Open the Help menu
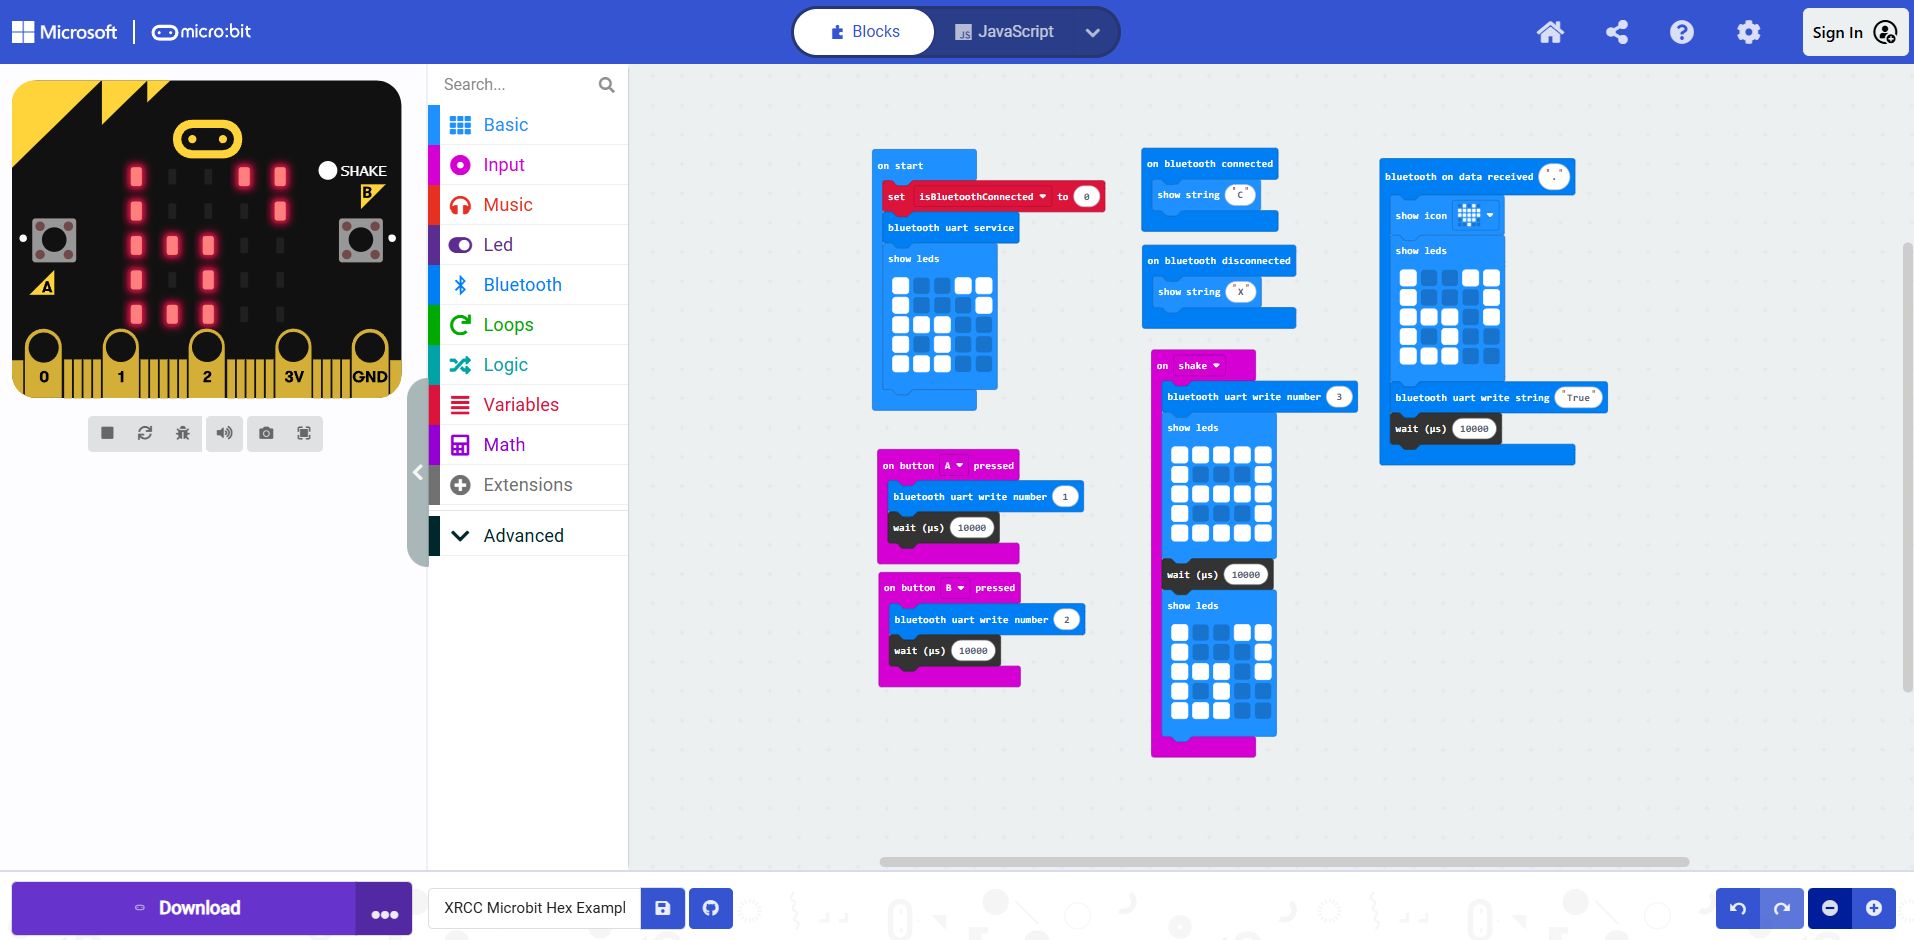The width and height of the screenshot is (1914, 940). 1682,32
